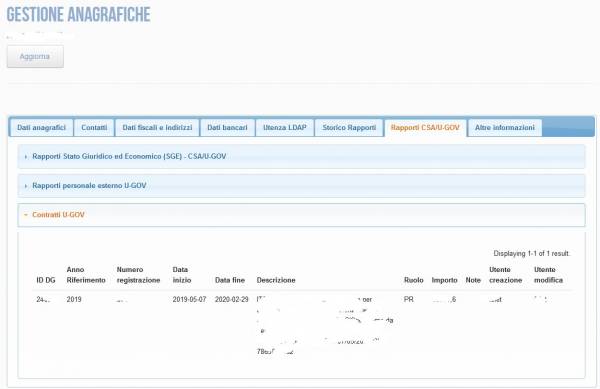Open the Utenza LDAP tab
600x389 pixels.
[x=285, y=128]
